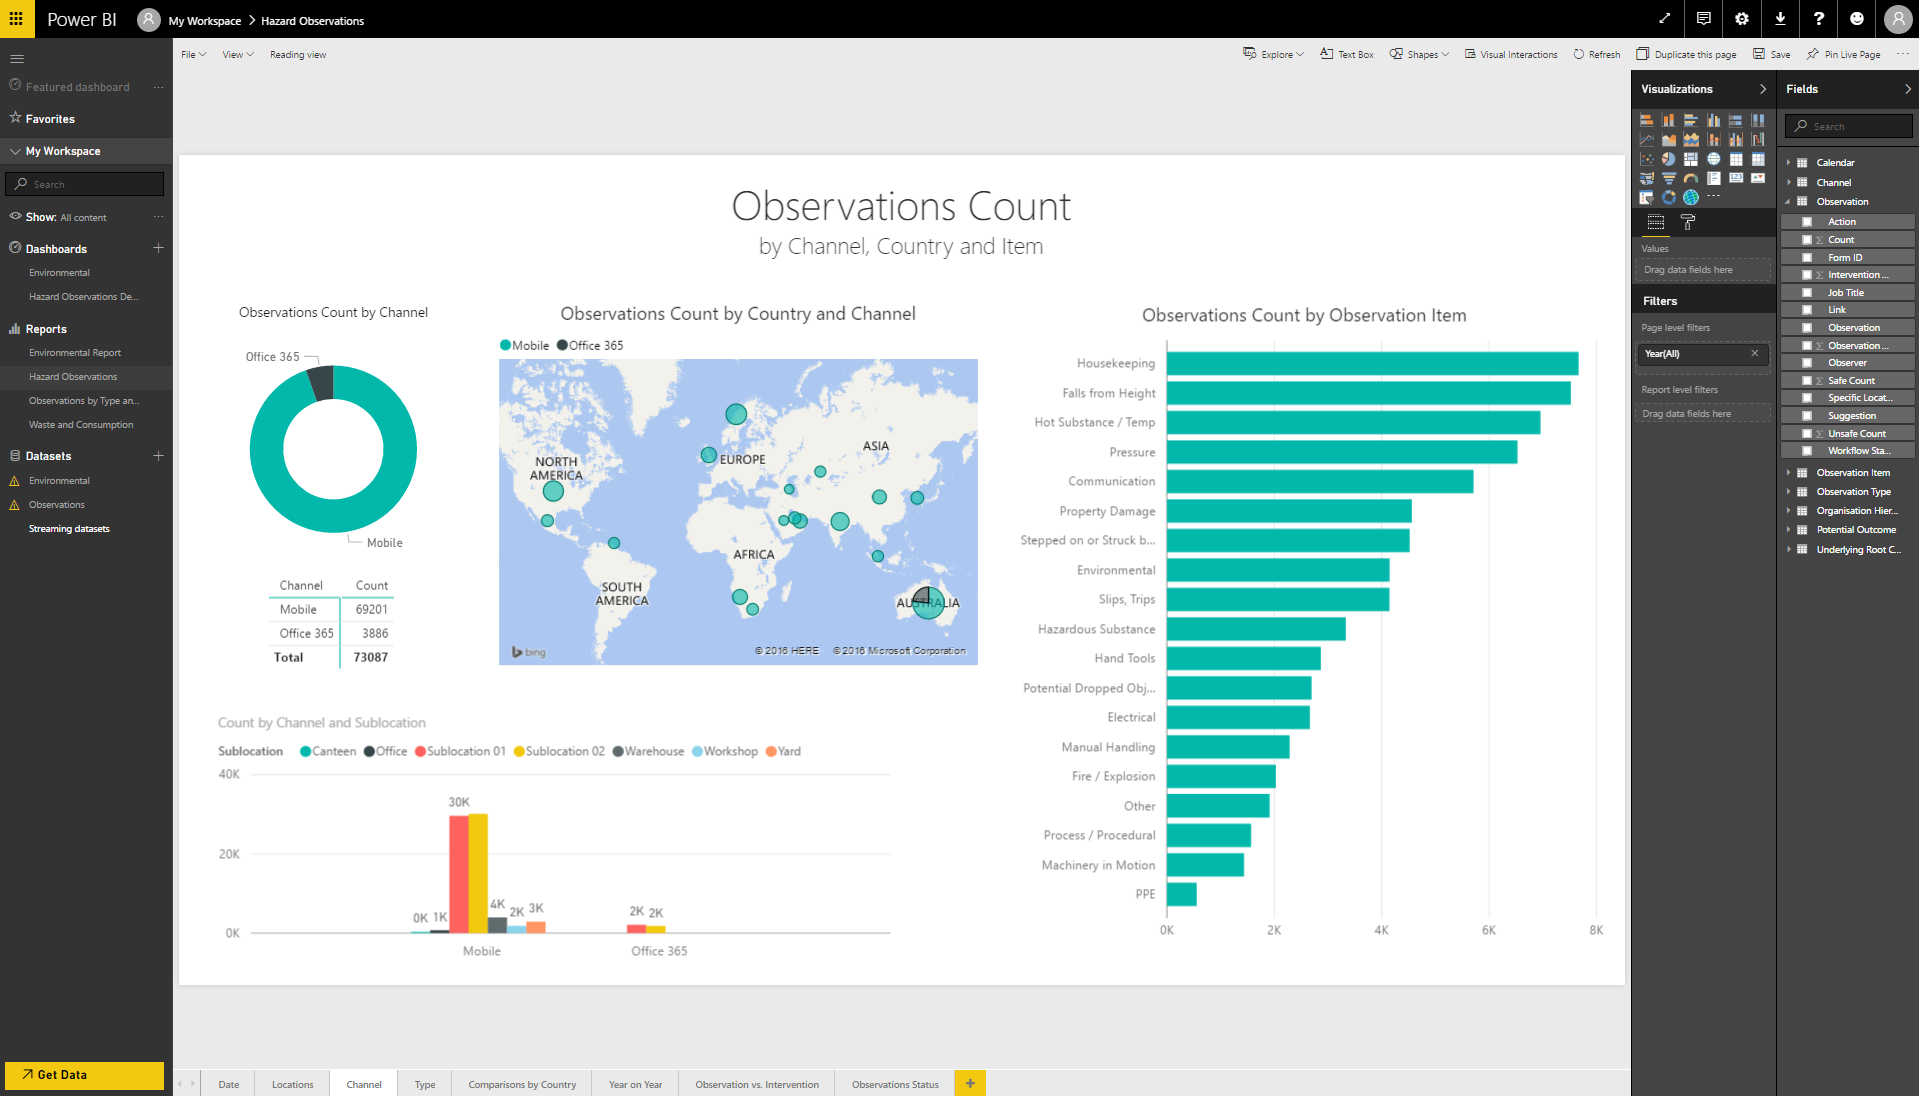Select the pie chart visualization
The height and width of the screenshot is (1096, 1919).
(1669, 159)
